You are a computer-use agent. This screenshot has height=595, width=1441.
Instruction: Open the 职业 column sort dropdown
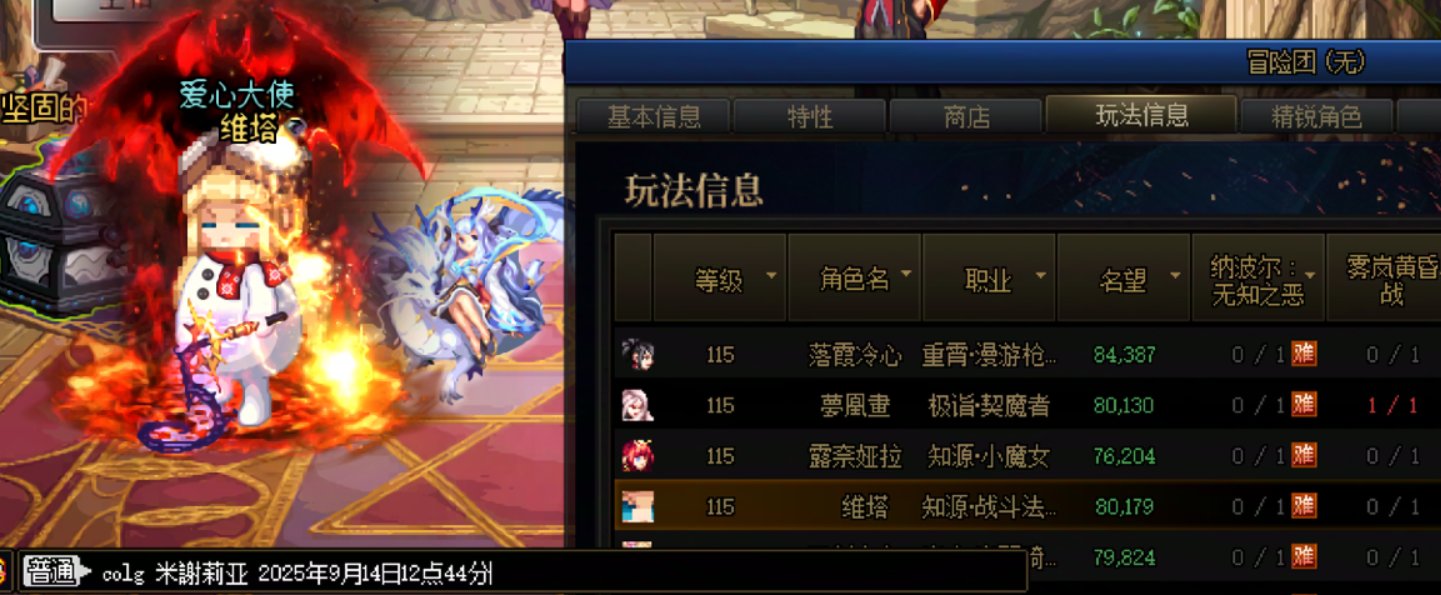[x=1041, y=275]
